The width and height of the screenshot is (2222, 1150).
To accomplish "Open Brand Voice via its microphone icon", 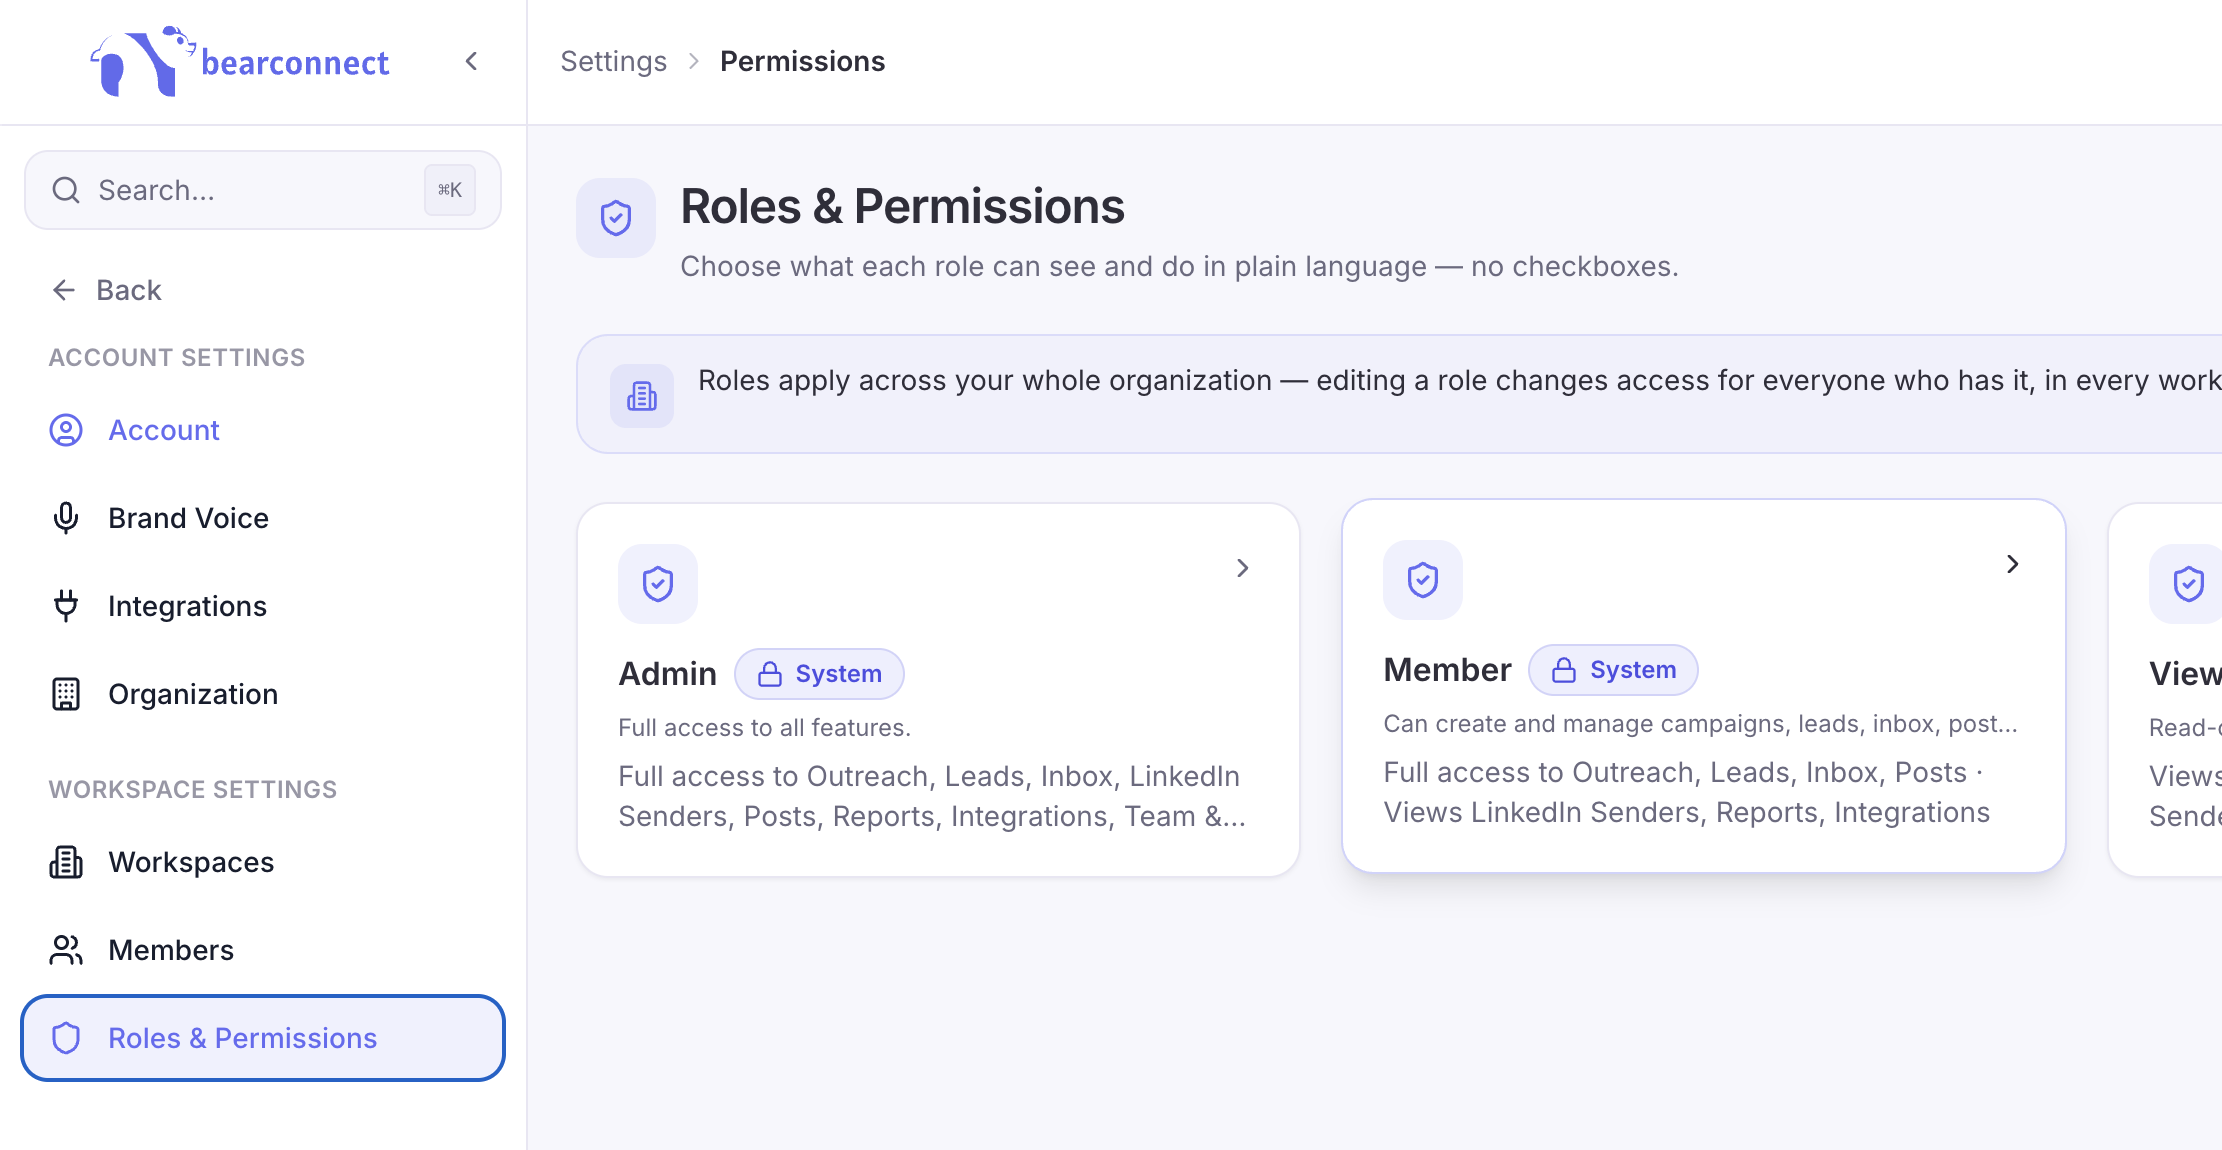I will 66,518.
